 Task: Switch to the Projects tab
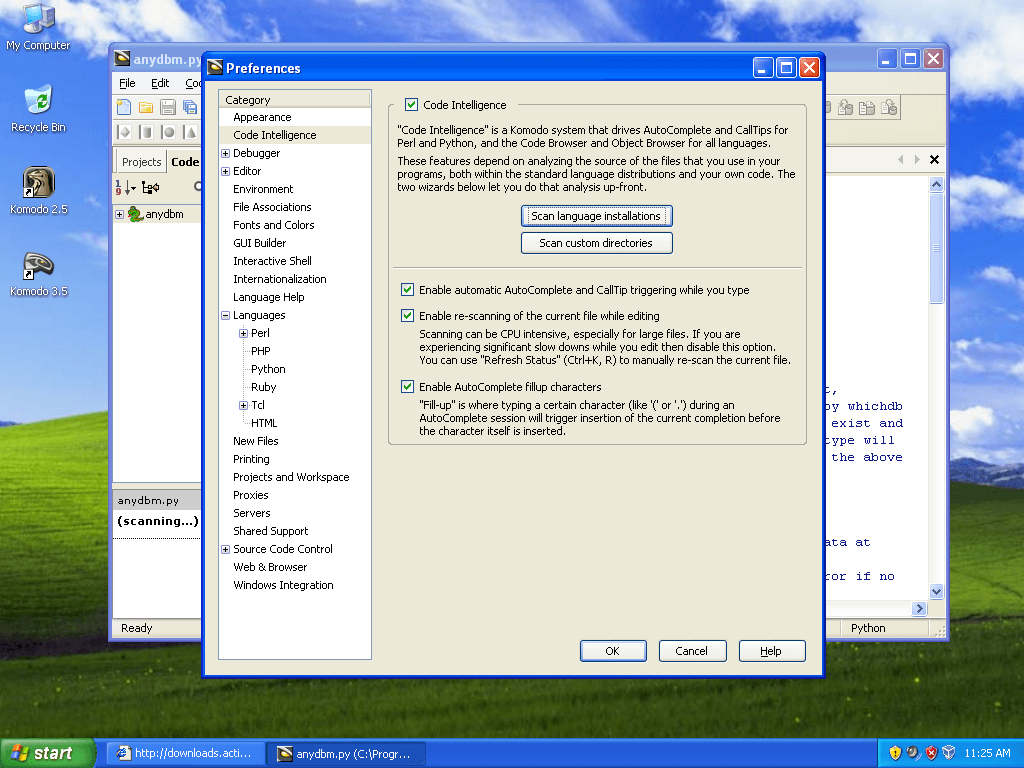click(x=141, y=162)
